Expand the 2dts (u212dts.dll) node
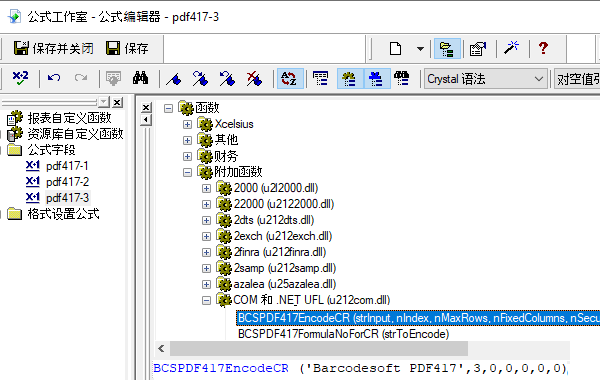The height and width of the screenshot is (380, 600). [x=206, y=220]
